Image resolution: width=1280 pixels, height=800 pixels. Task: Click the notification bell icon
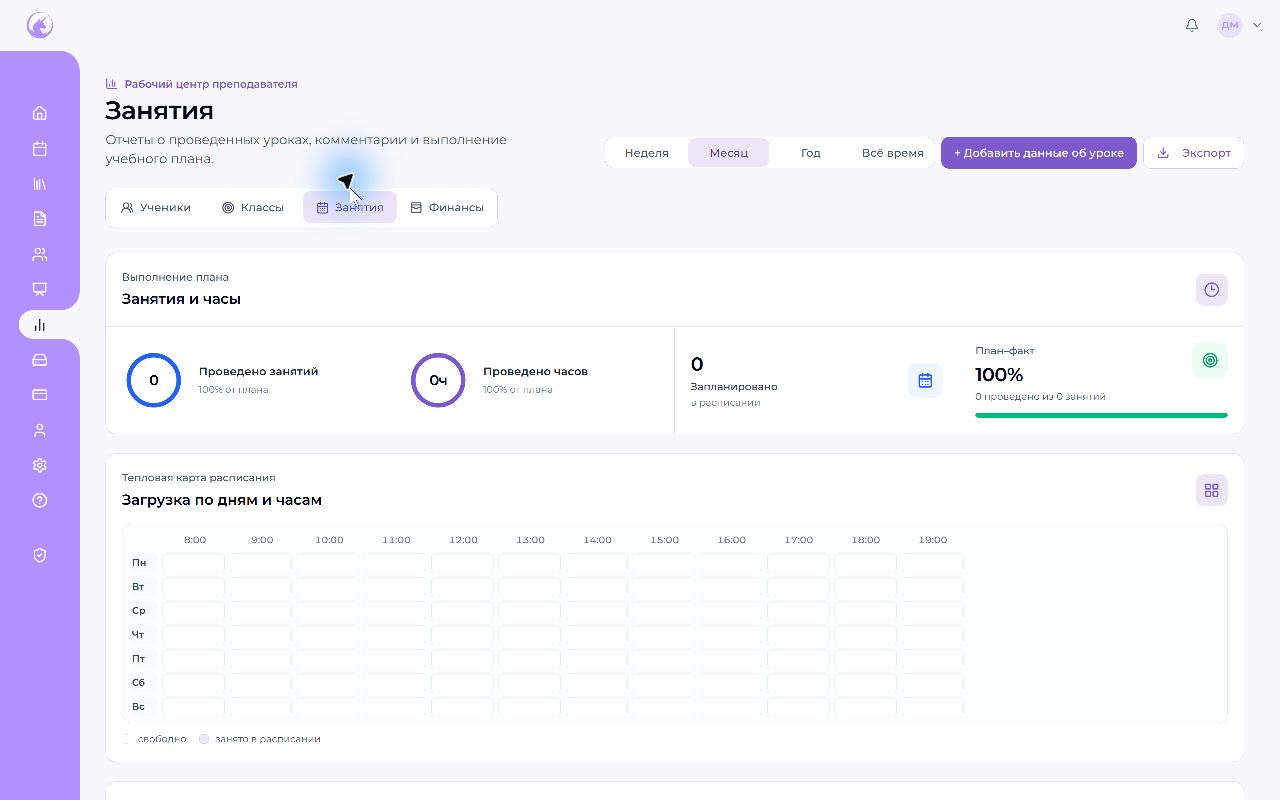pyautogui.click(x=1192, y=25)
